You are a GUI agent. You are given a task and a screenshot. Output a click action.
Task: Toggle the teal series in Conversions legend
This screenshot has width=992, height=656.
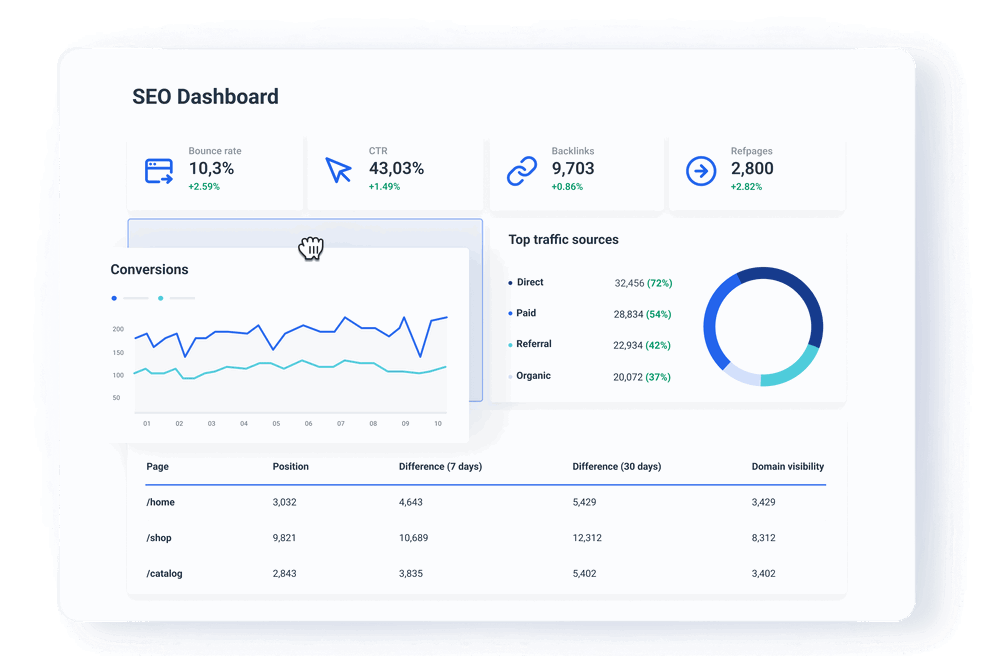click(x=162, y=298)
